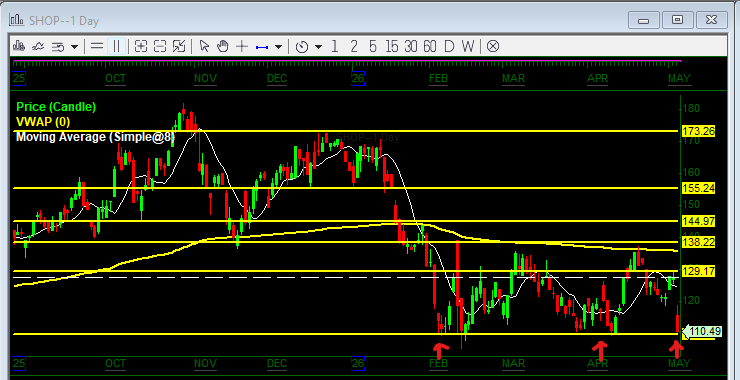Click the top DEC date axis label
This screenshot has width=740, height=380.
277,78
